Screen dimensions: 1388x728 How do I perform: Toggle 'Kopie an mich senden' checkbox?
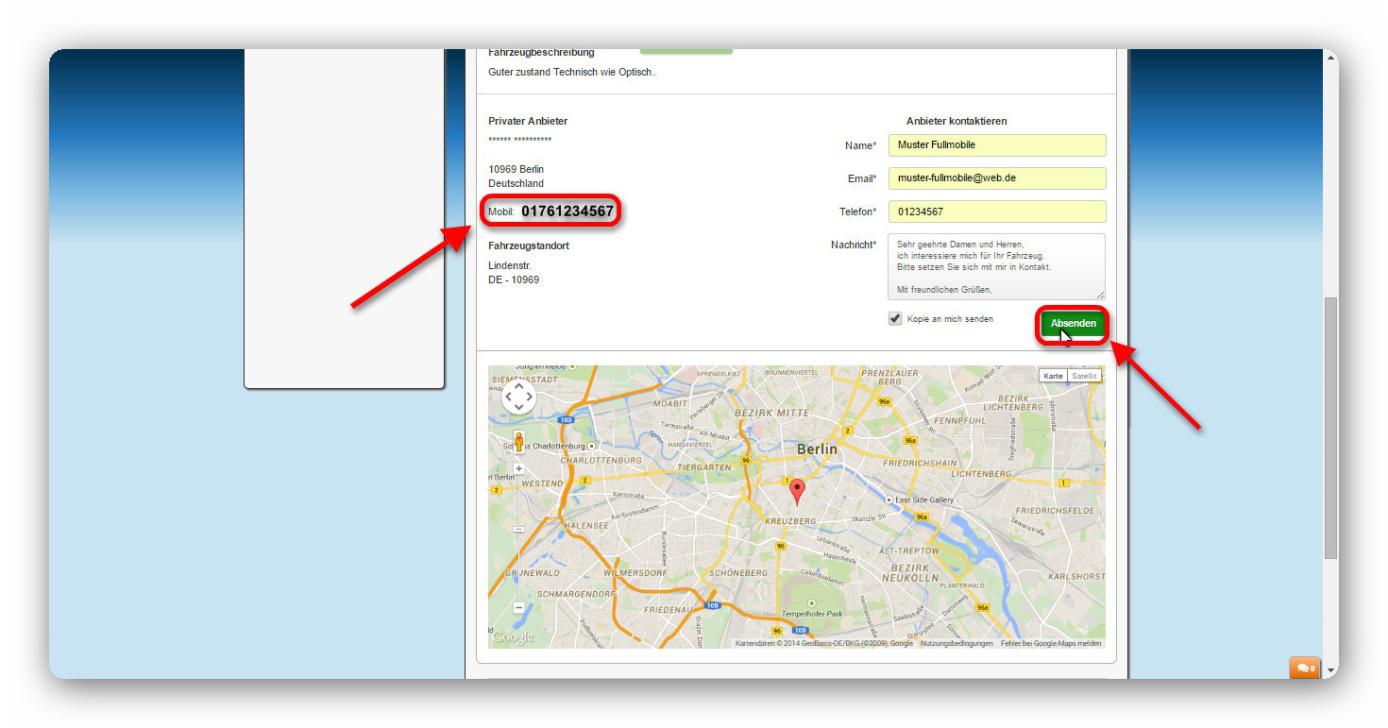[x=894, y=319]
